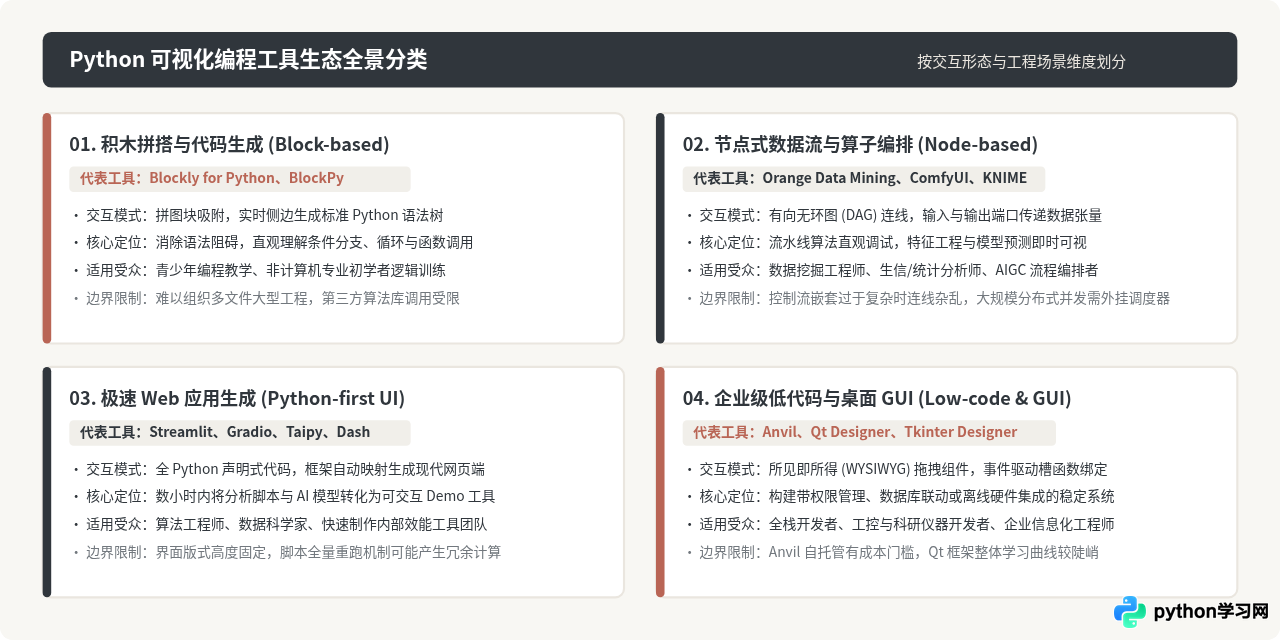Select heading 02. 节点式数据流与算子编排 (Node-based)

point(860,144)
